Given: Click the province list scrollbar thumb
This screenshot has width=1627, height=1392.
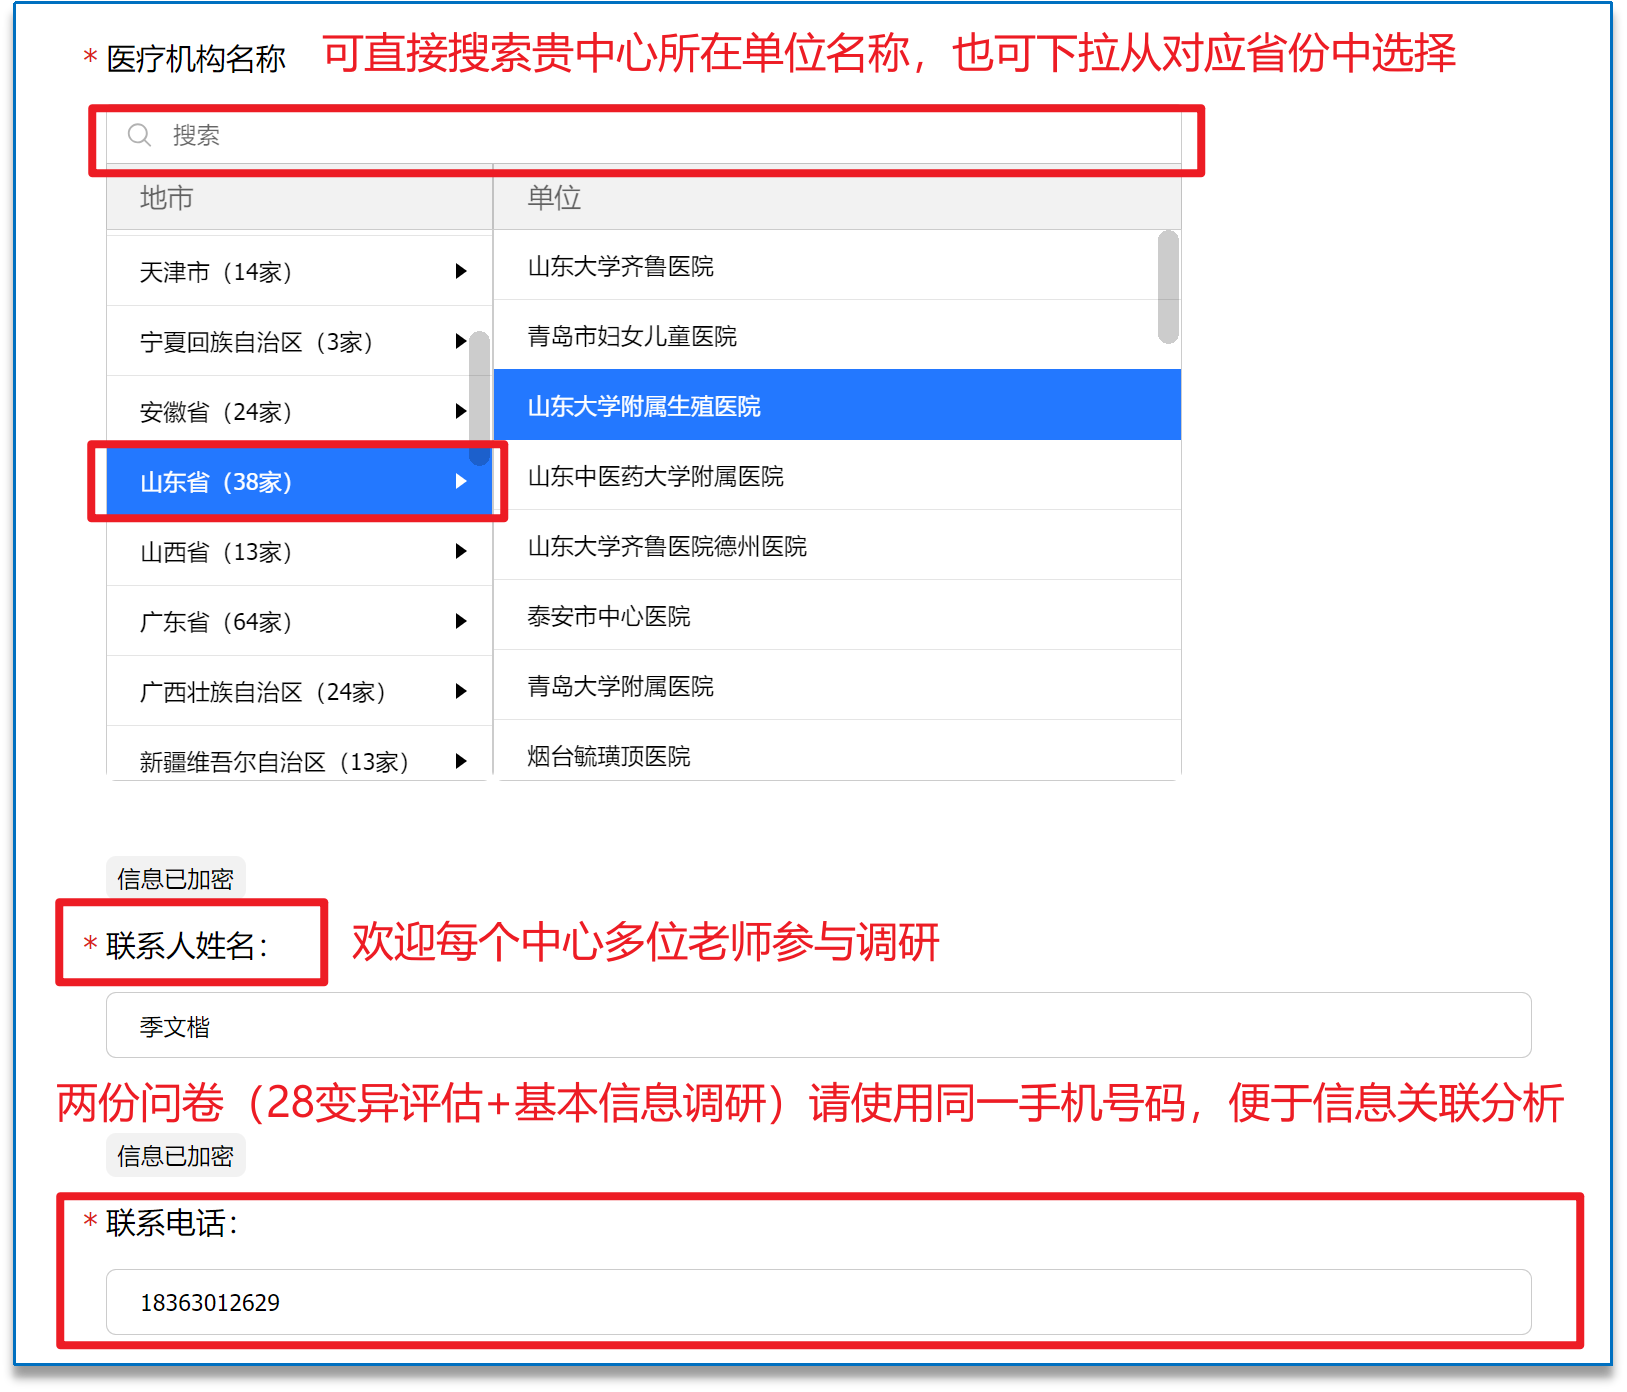Looking at the screenshot, I should tap(480, 397).
